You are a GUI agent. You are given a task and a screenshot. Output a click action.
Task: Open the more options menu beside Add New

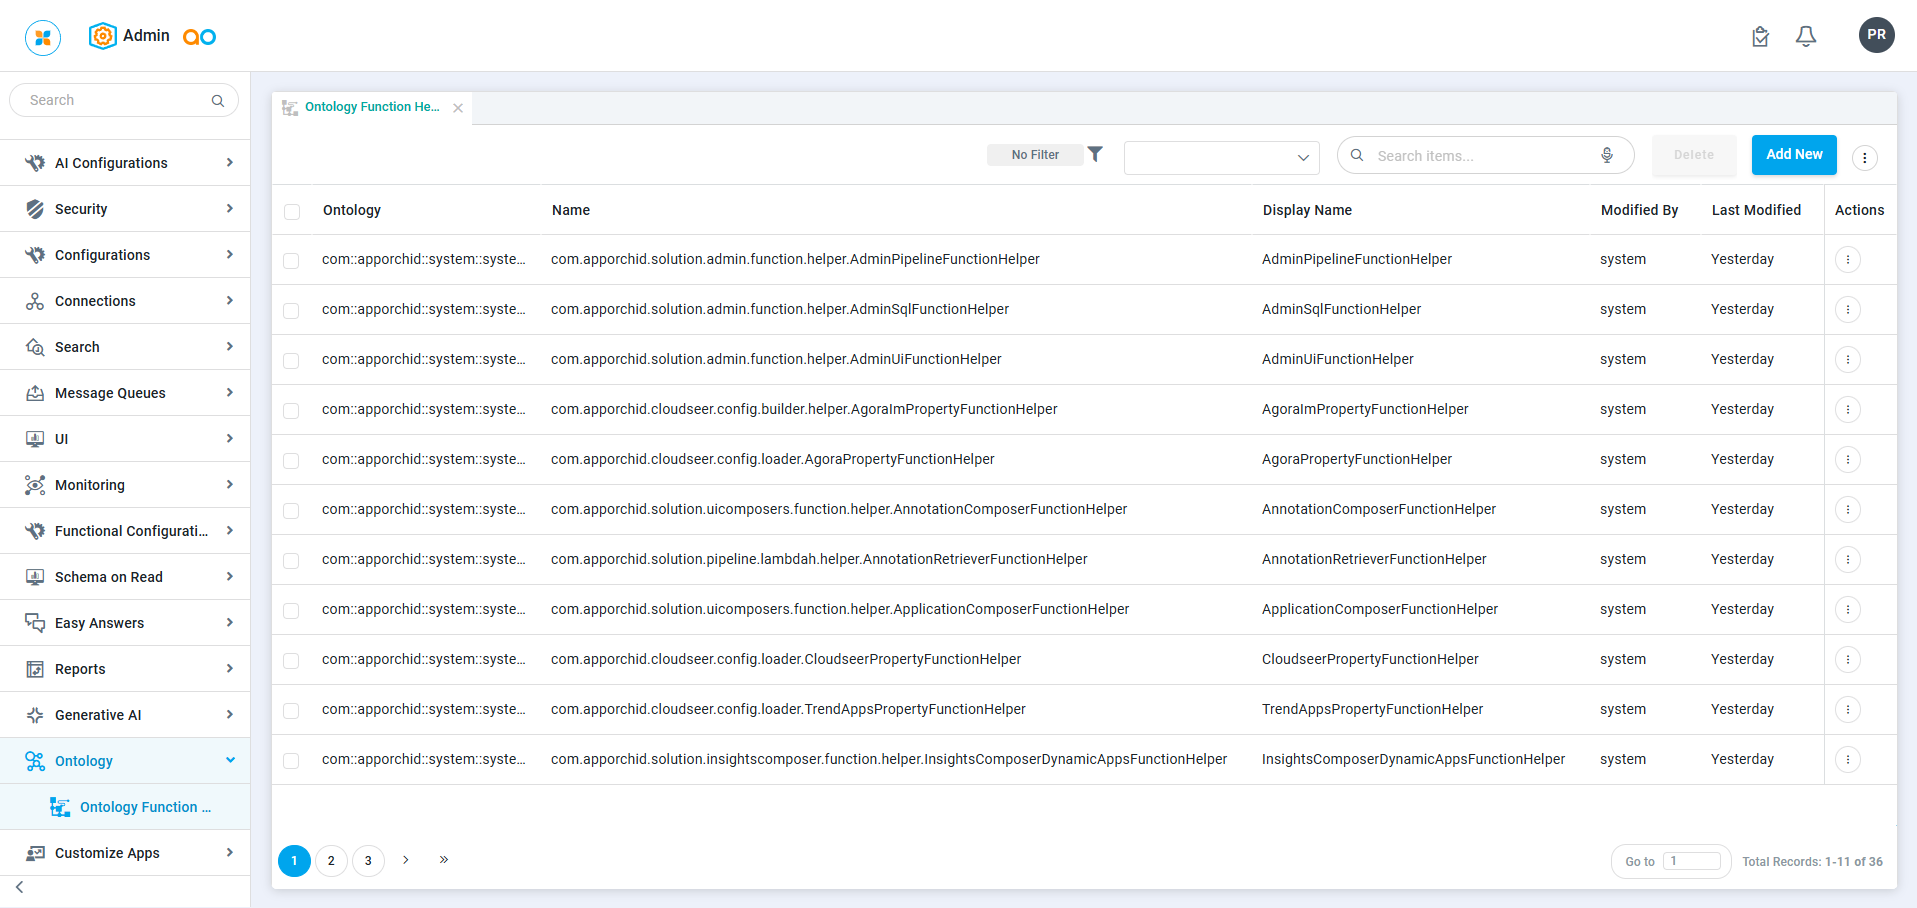point(1864,157)
